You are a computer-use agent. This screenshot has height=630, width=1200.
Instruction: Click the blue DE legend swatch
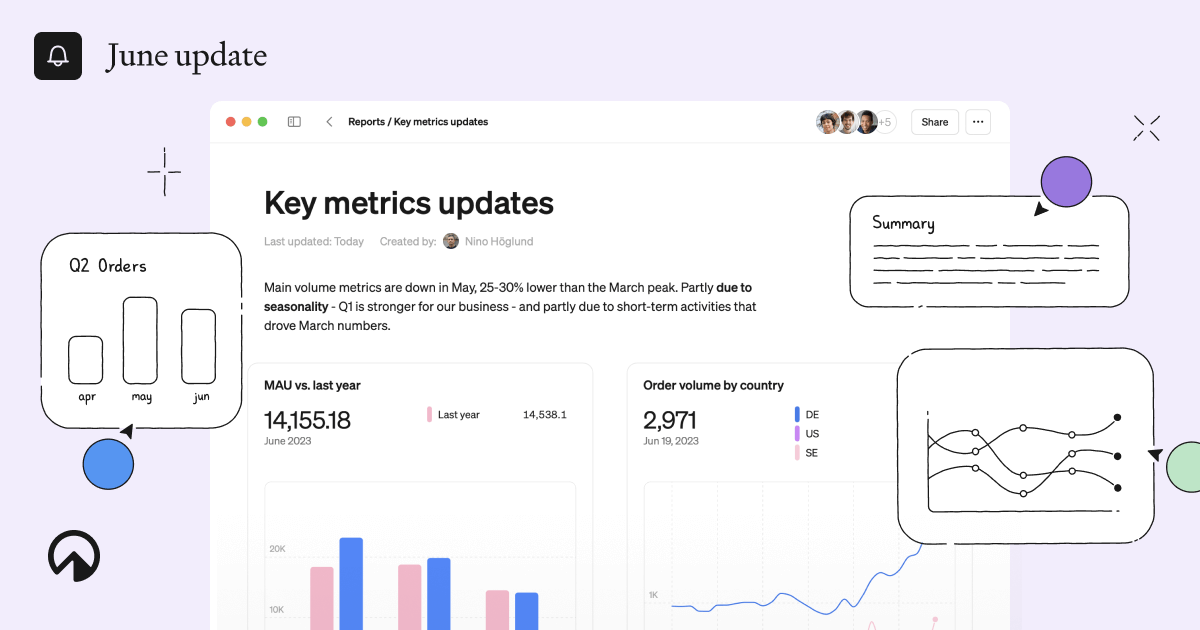click(797, 414)
